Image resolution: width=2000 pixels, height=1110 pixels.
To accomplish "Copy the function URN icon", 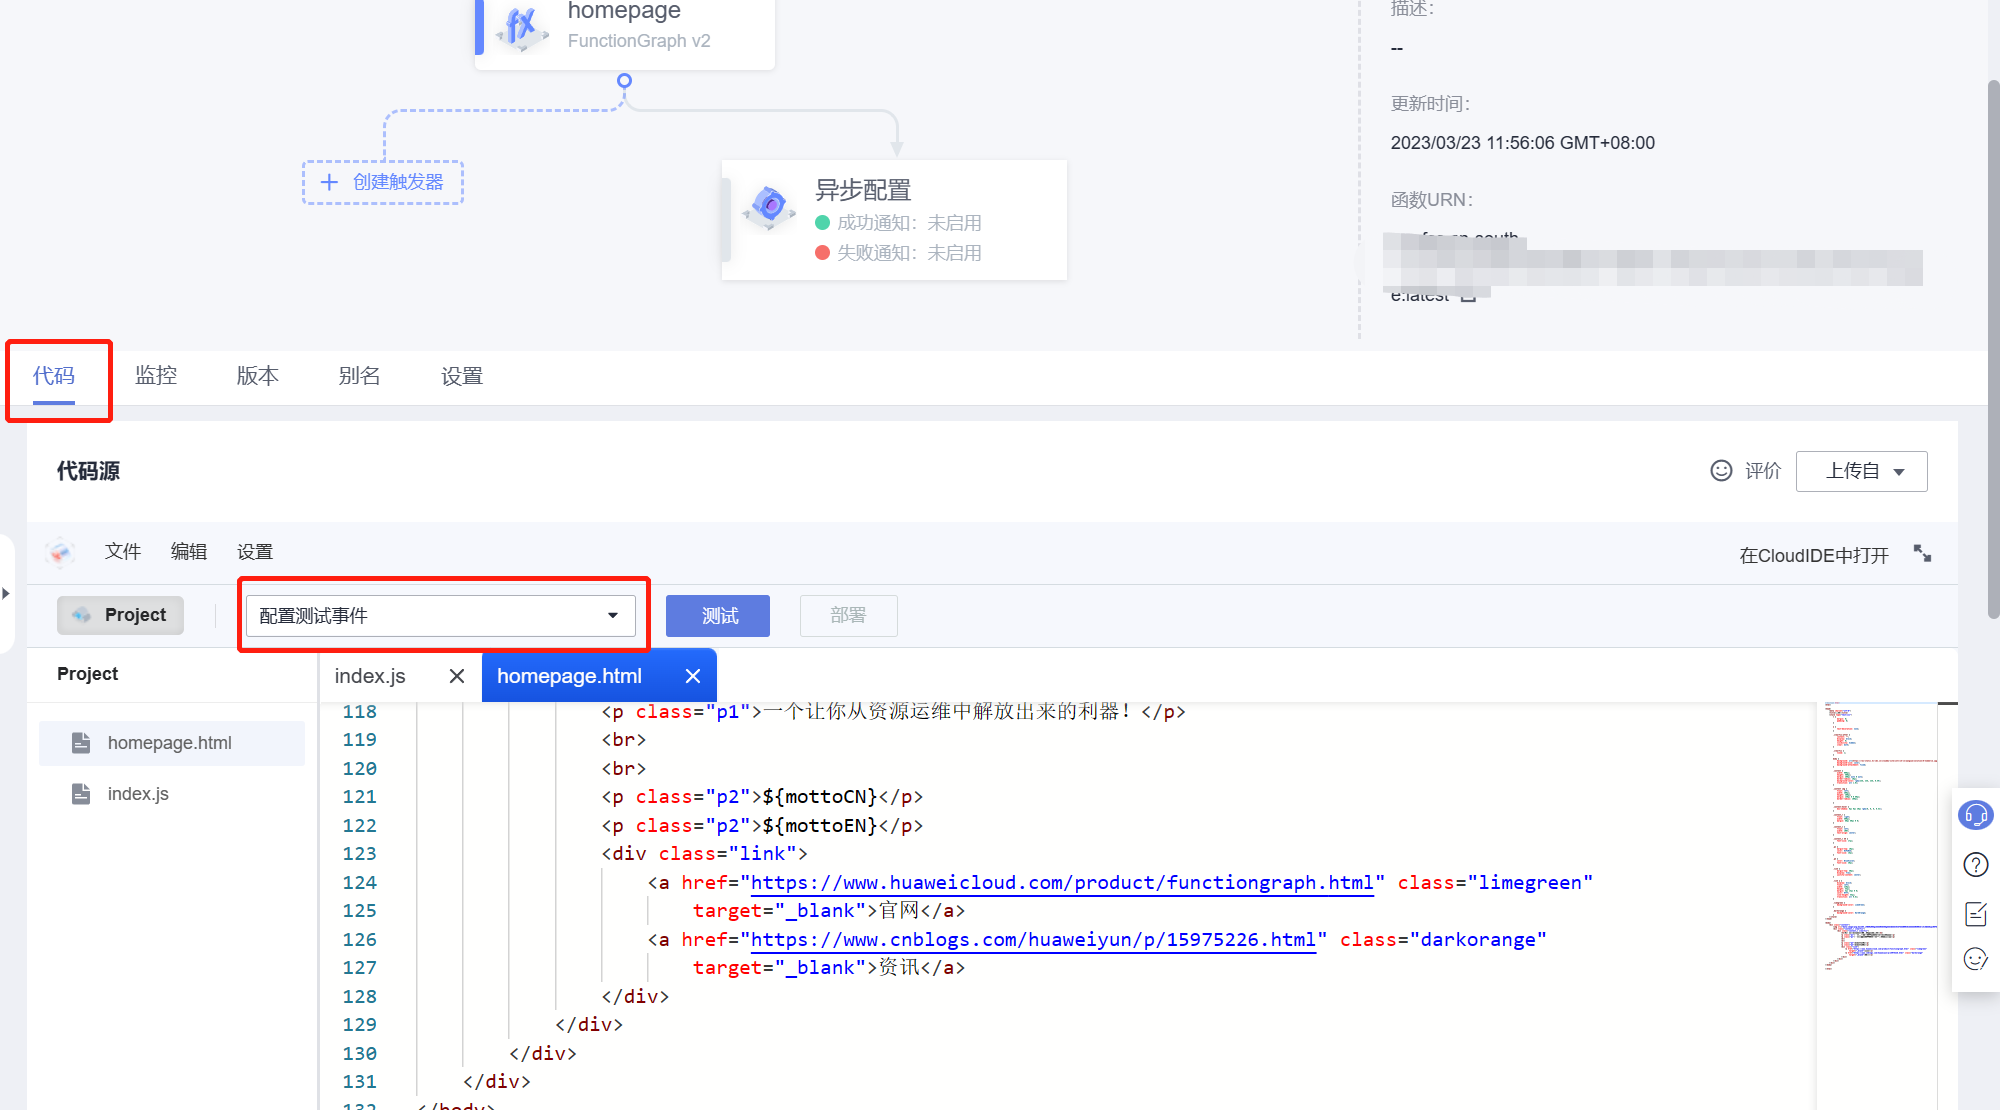I will [1468, 297].
